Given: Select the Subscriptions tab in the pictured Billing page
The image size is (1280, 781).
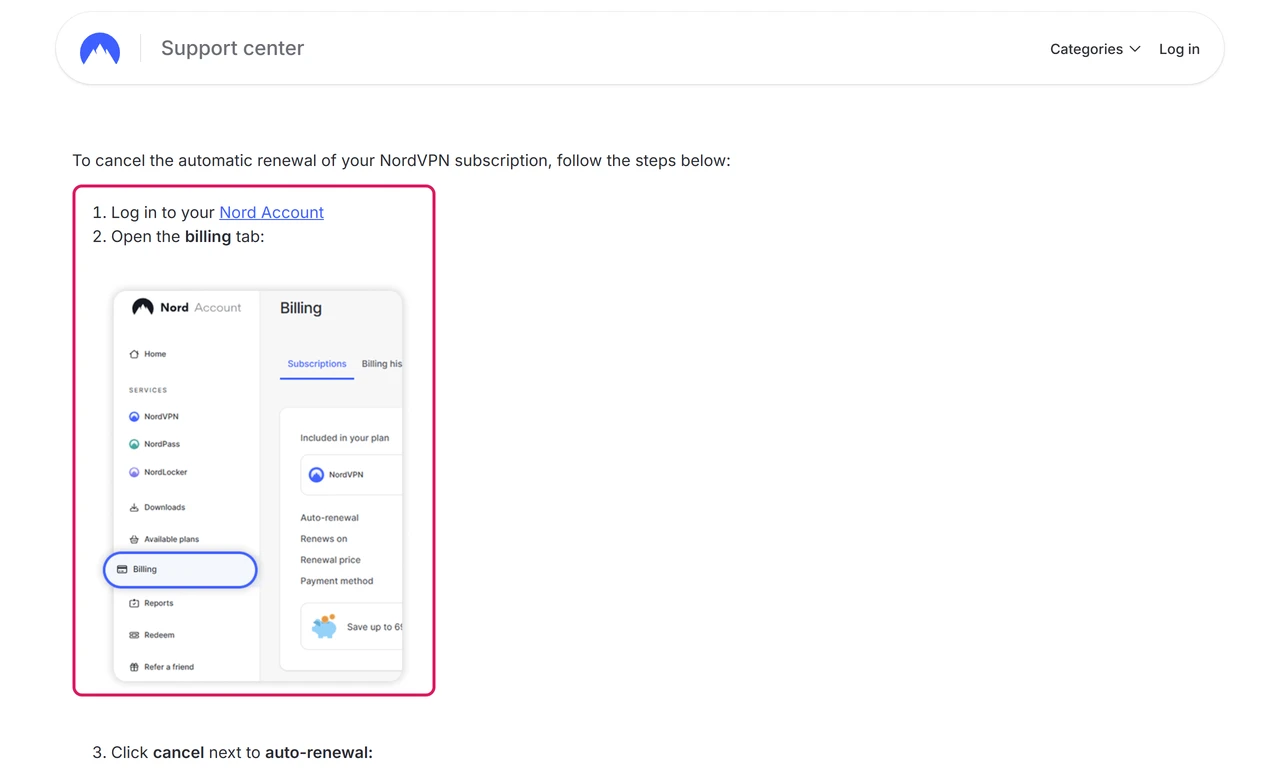Looking at the screenshot, I should click(317, 364).
